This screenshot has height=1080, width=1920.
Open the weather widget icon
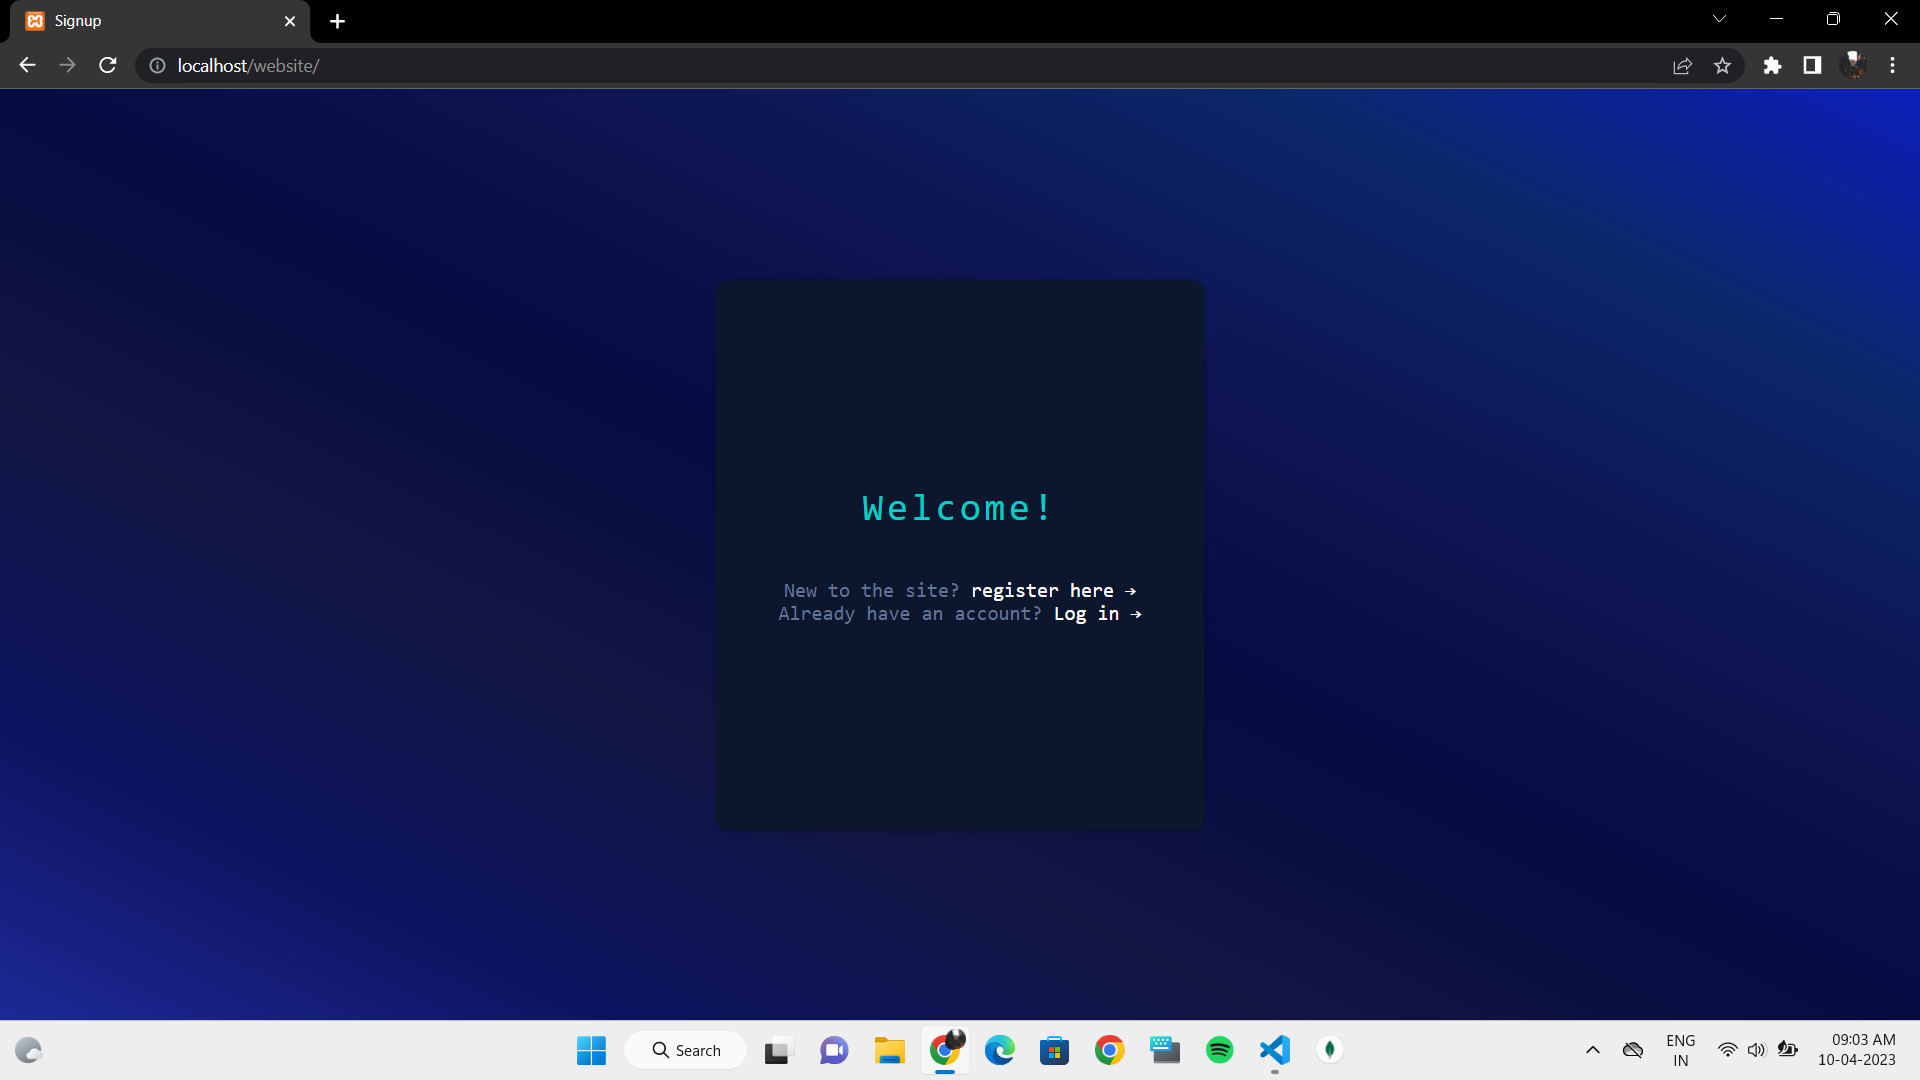(28, 1050)
